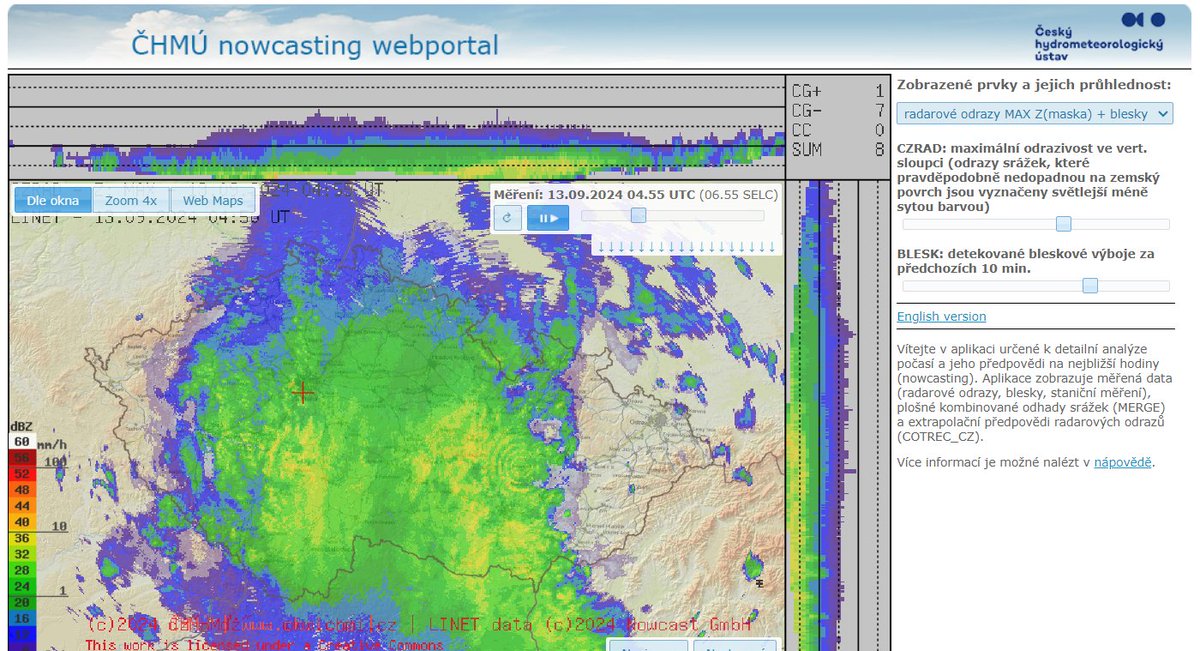Toggle the pause/play animation button
The width and height of the screenshot is (1200, 651).
[x=548, y=217]
